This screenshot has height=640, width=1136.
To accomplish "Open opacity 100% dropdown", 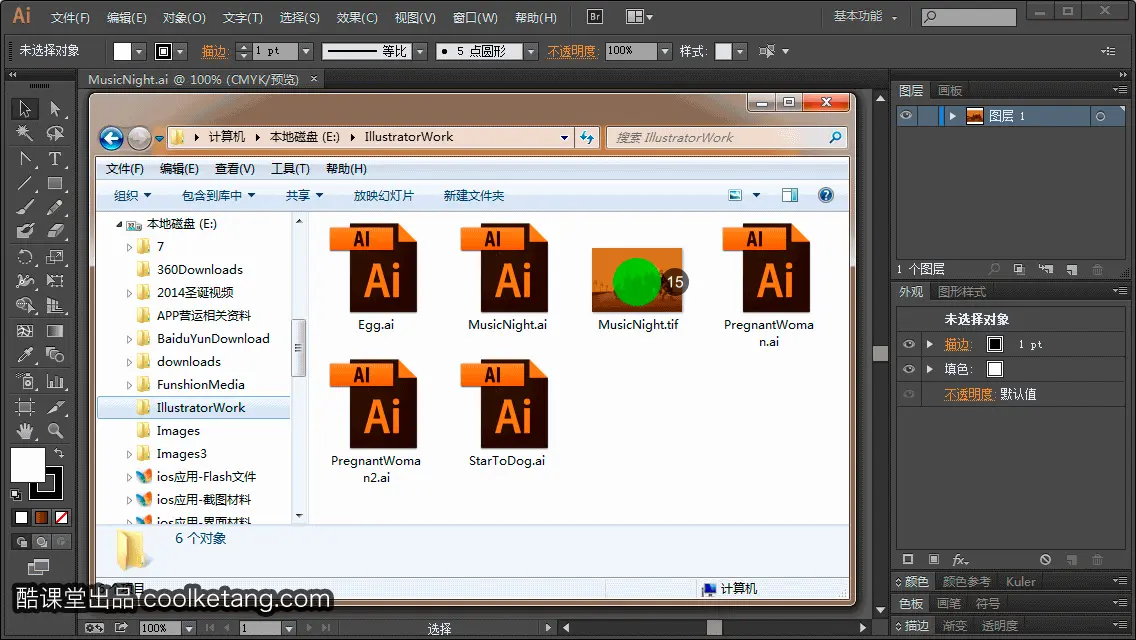I will pyautogui.click(x=665, y=51).
